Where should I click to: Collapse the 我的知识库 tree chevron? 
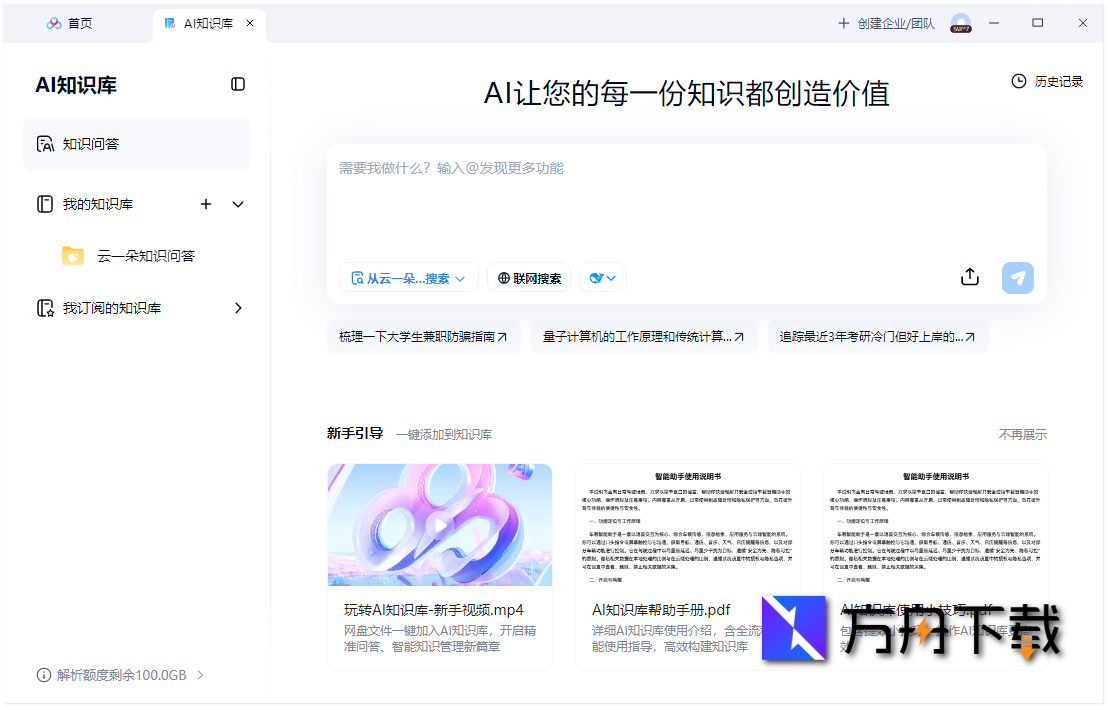(x=238, y=203)
